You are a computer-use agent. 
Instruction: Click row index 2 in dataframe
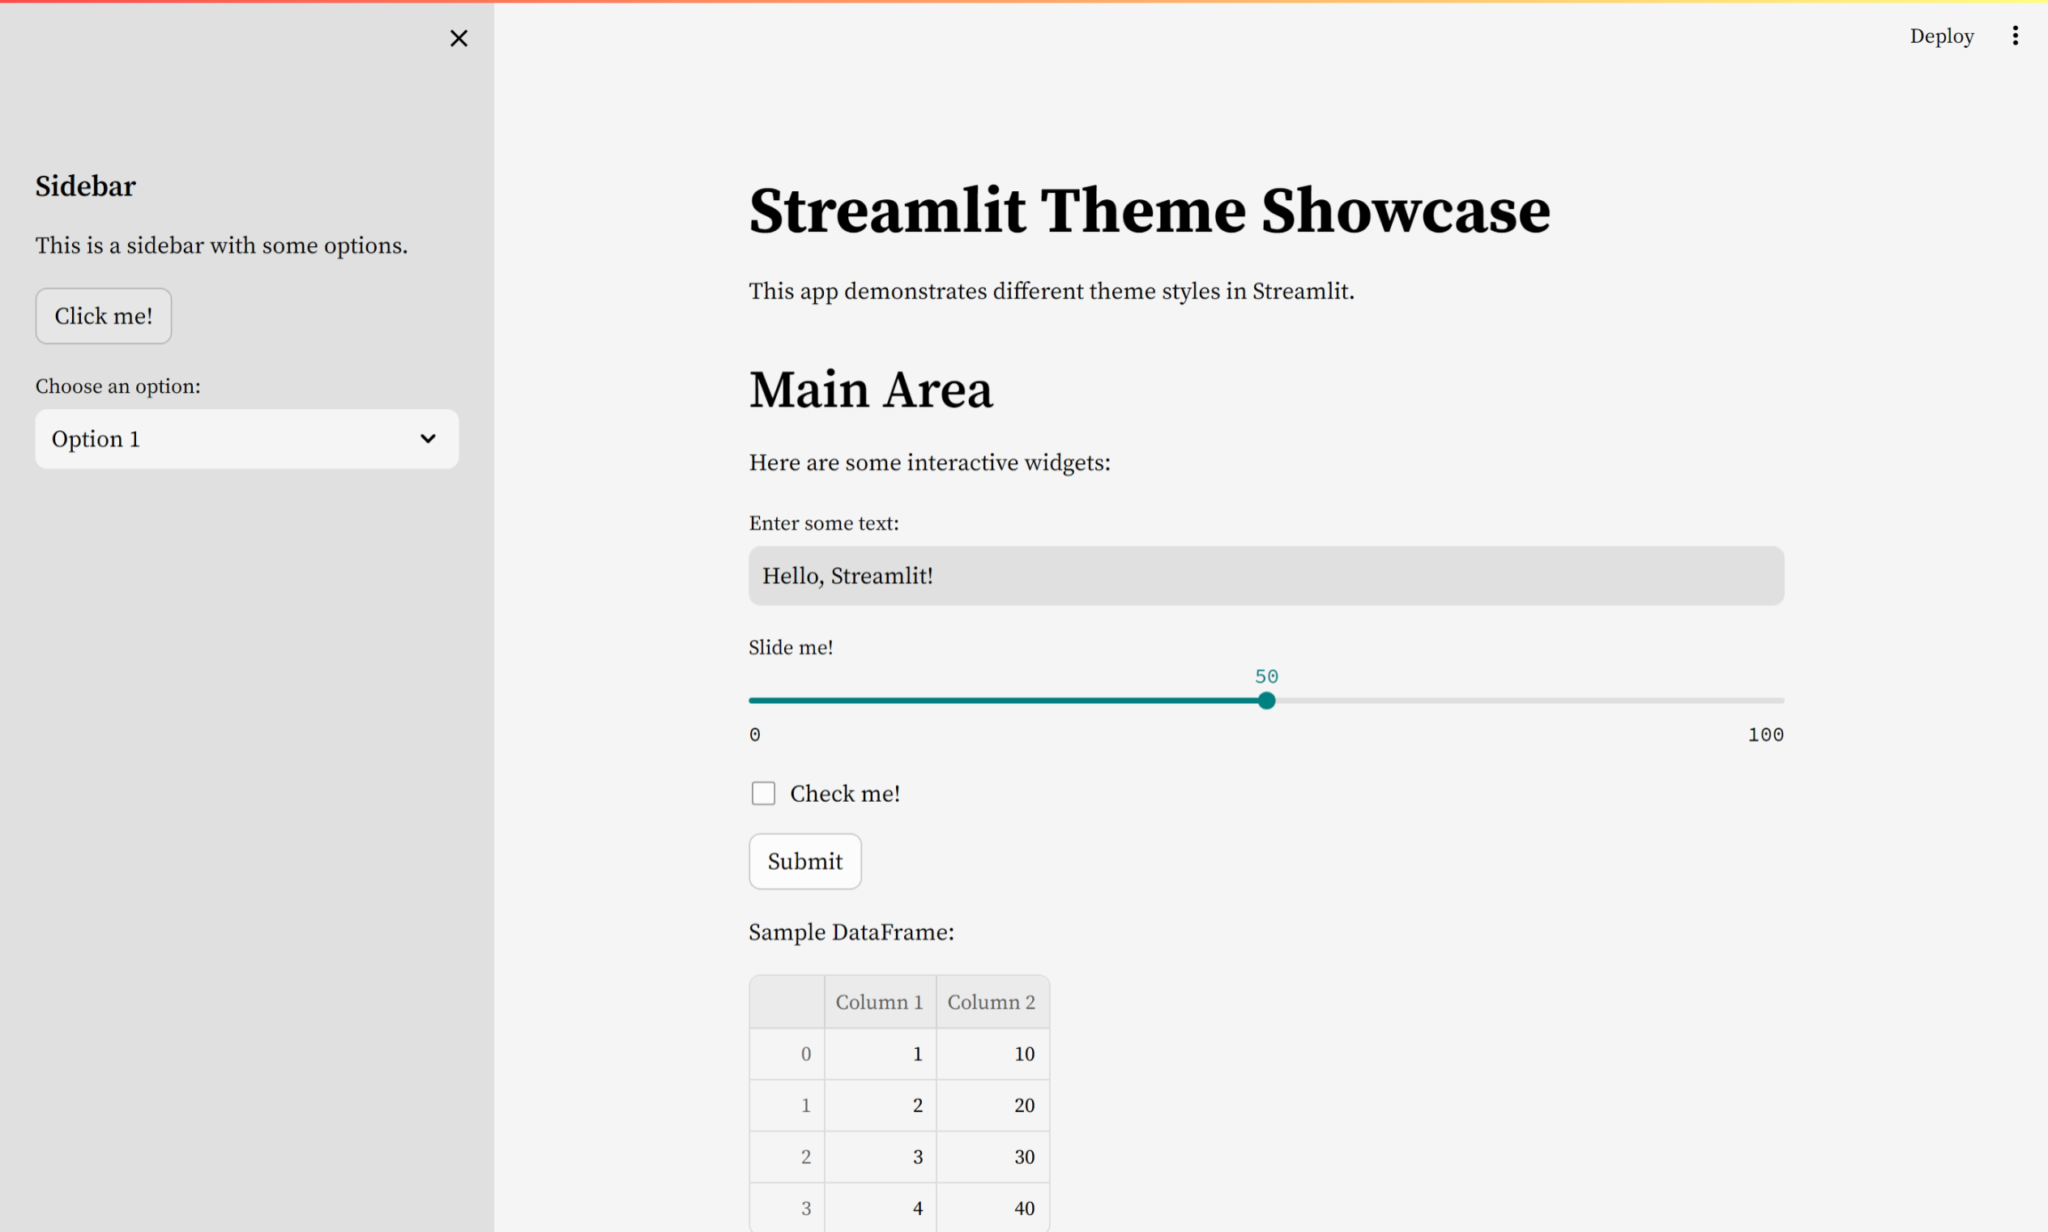(x=787, y=1157)
